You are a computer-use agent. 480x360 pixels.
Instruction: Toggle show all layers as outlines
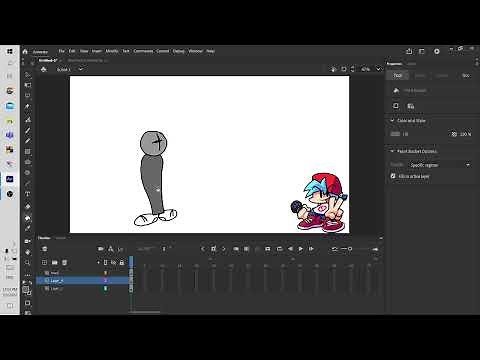106,263
